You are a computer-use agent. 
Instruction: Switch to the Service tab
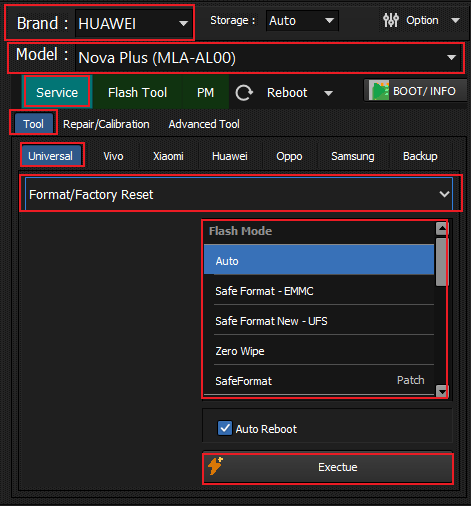pyautogui.click(x=57, y=92)
